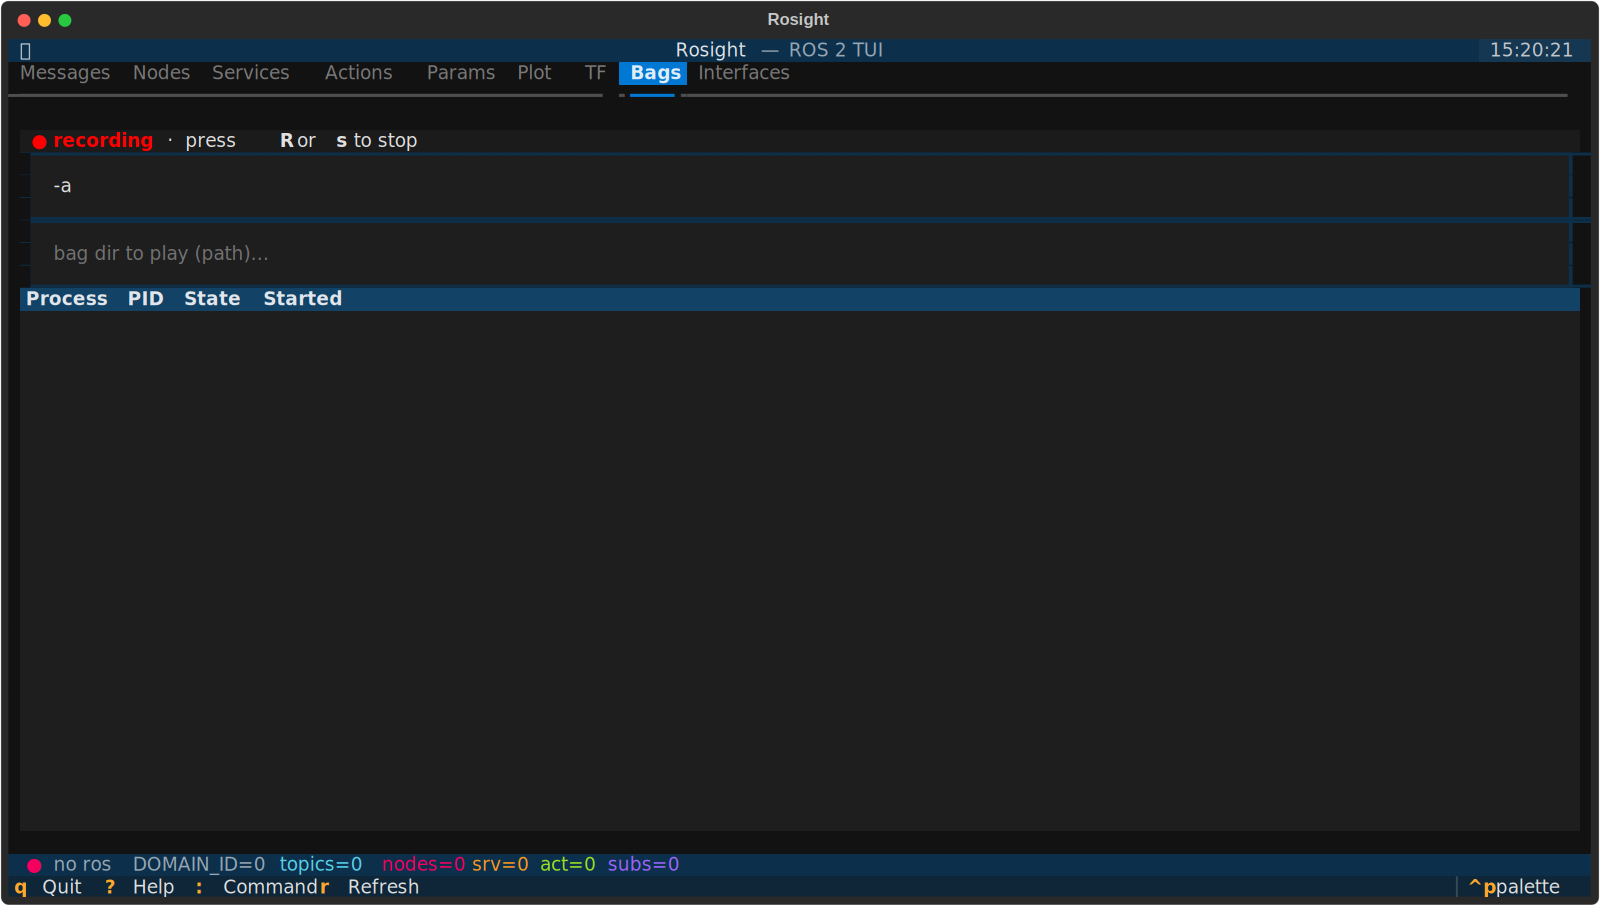1600x906 pixels.
Task: Open the Messages tab
Action: 65,73
